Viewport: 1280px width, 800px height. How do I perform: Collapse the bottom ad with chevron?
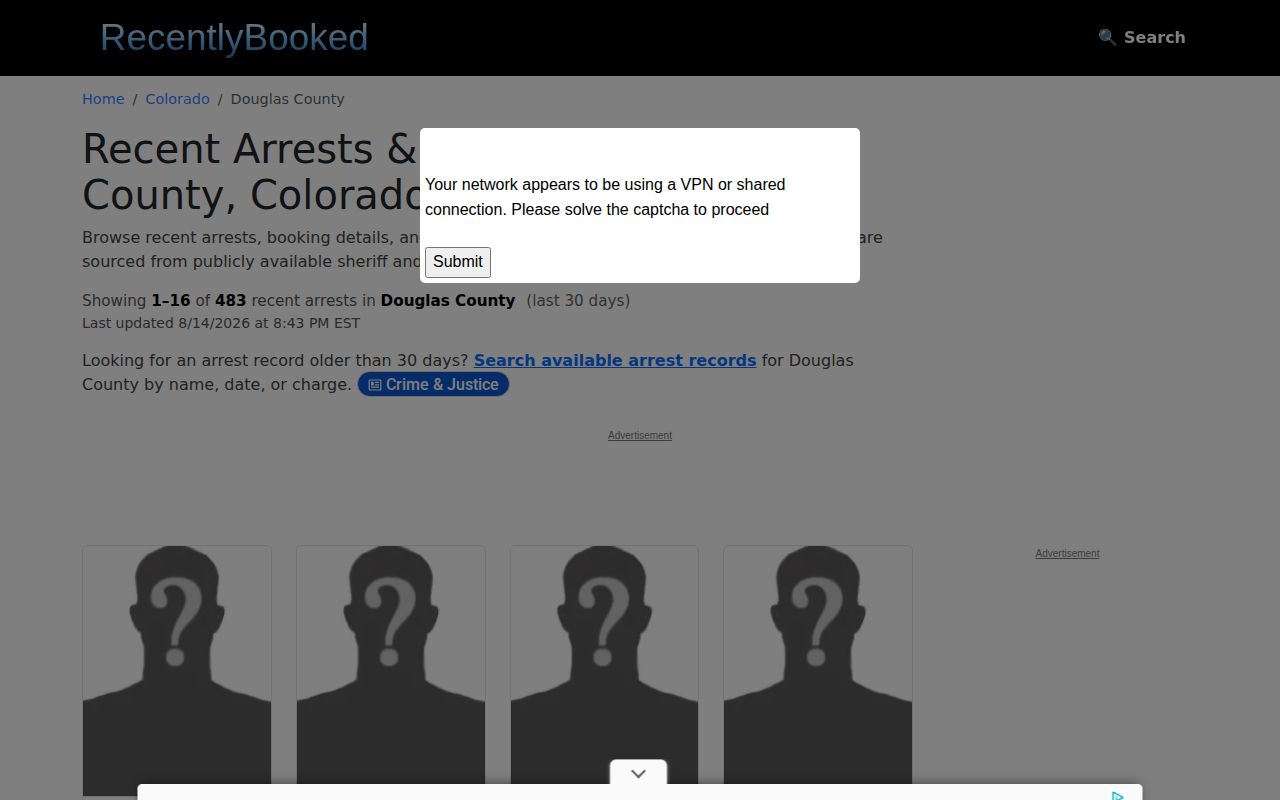639,773
